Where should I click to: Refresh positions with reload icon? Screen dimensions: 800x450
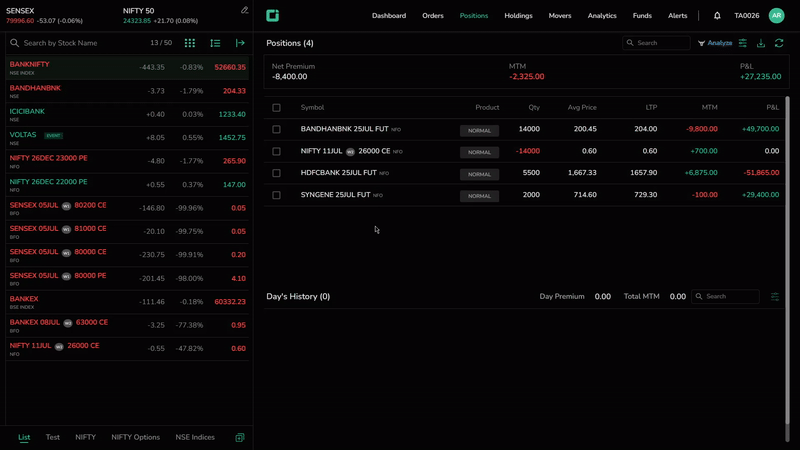(779, 43)
